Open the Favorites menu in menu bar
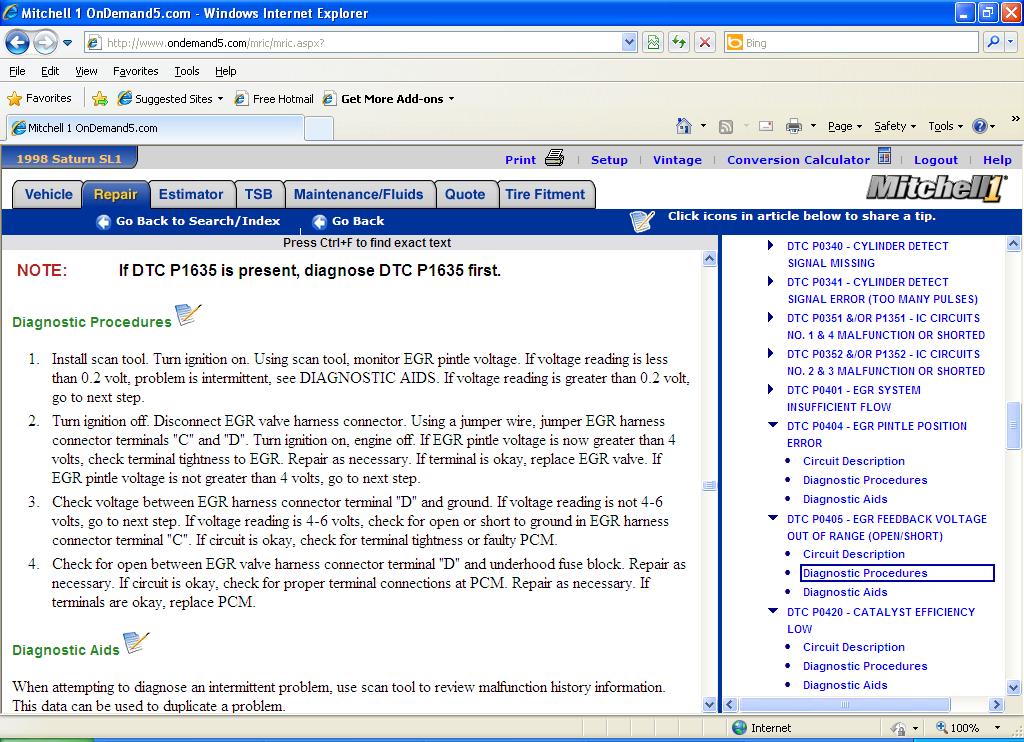This screenshot has height=742, width=1024. click(135, 71)
